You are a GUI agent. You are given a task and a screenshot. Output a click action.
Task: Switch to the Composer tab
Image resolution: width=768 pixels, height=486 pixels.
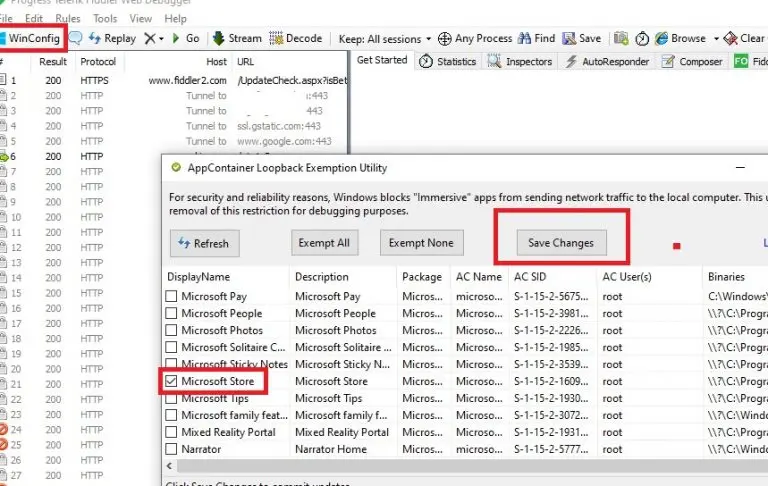coord(692,62)
